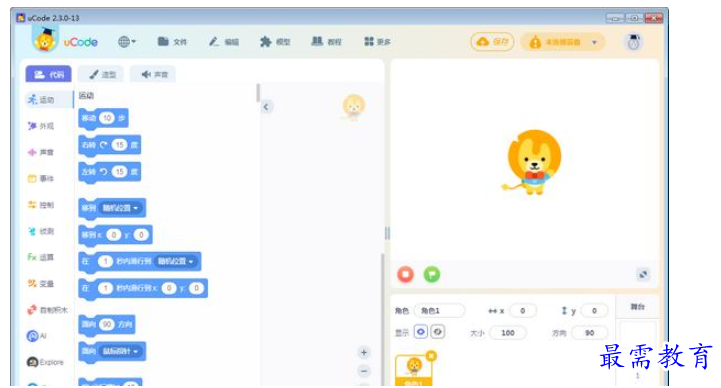
Task: Open the 更多 (More) grid menu
Action: (378, 42)
